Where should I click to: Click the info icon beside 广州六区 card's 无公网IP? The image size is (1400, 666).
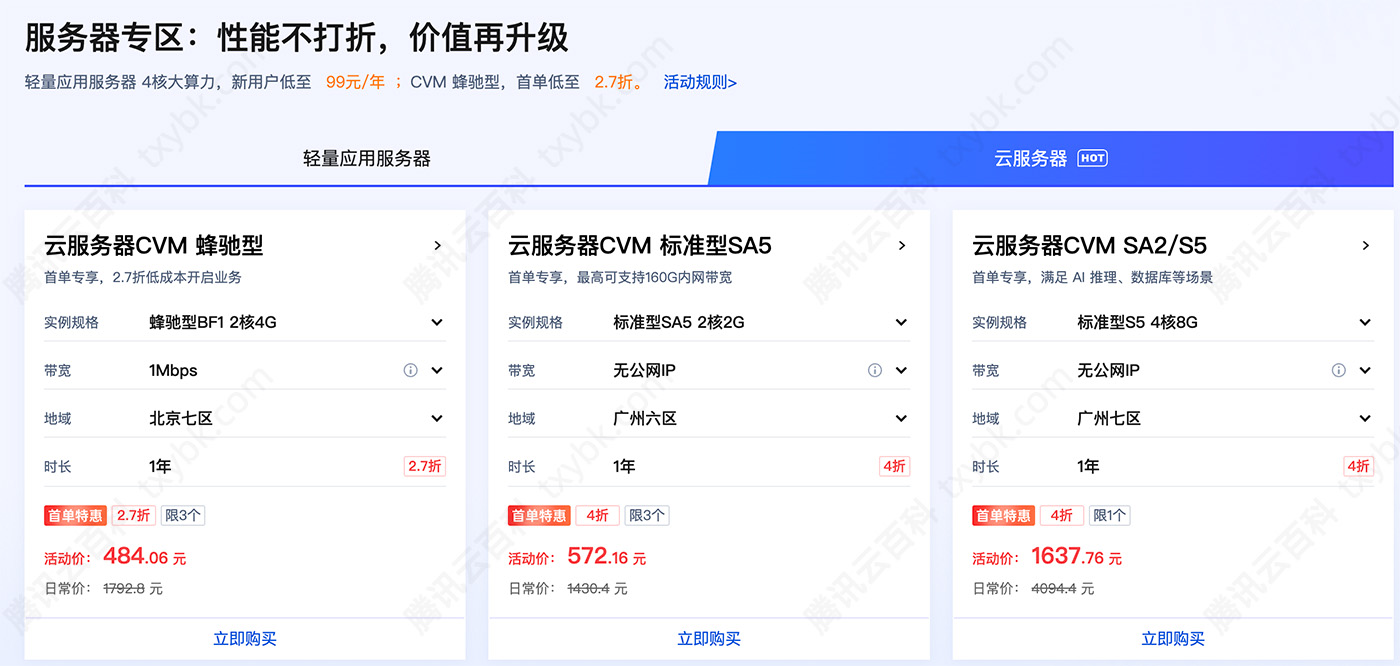[875, 370]
